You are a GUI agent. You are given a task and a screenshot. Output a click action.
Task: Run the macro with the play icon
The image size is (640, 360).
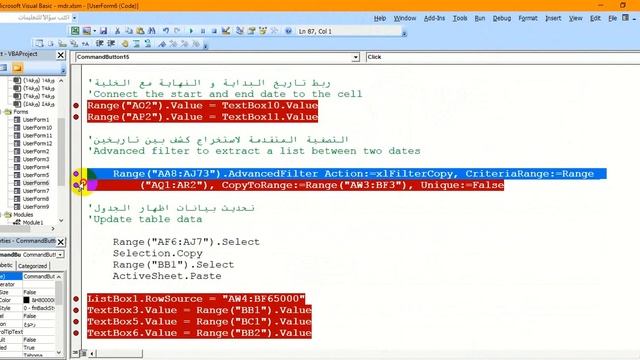(191, 31)
